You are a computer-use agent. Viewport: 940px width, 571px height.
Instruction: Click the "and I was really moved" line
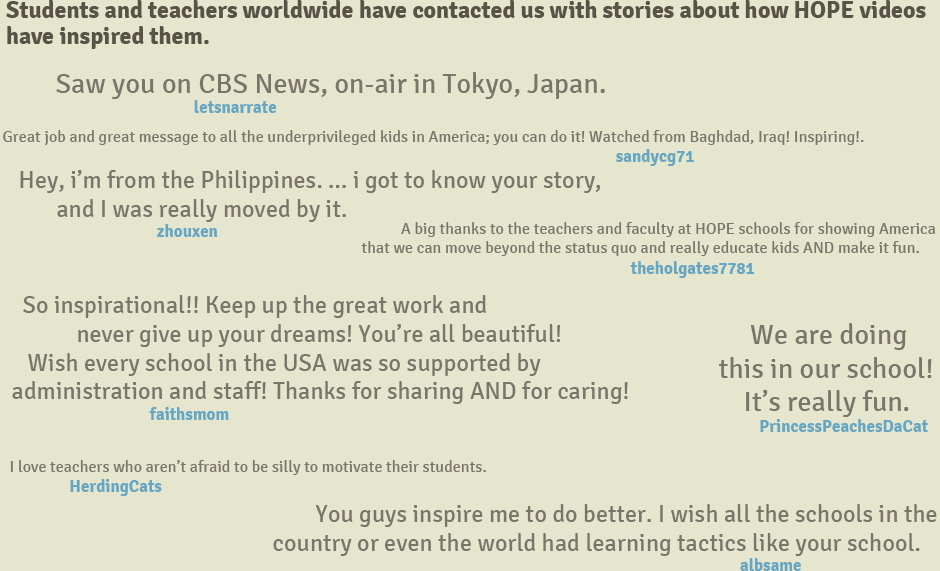coord(202,210)
